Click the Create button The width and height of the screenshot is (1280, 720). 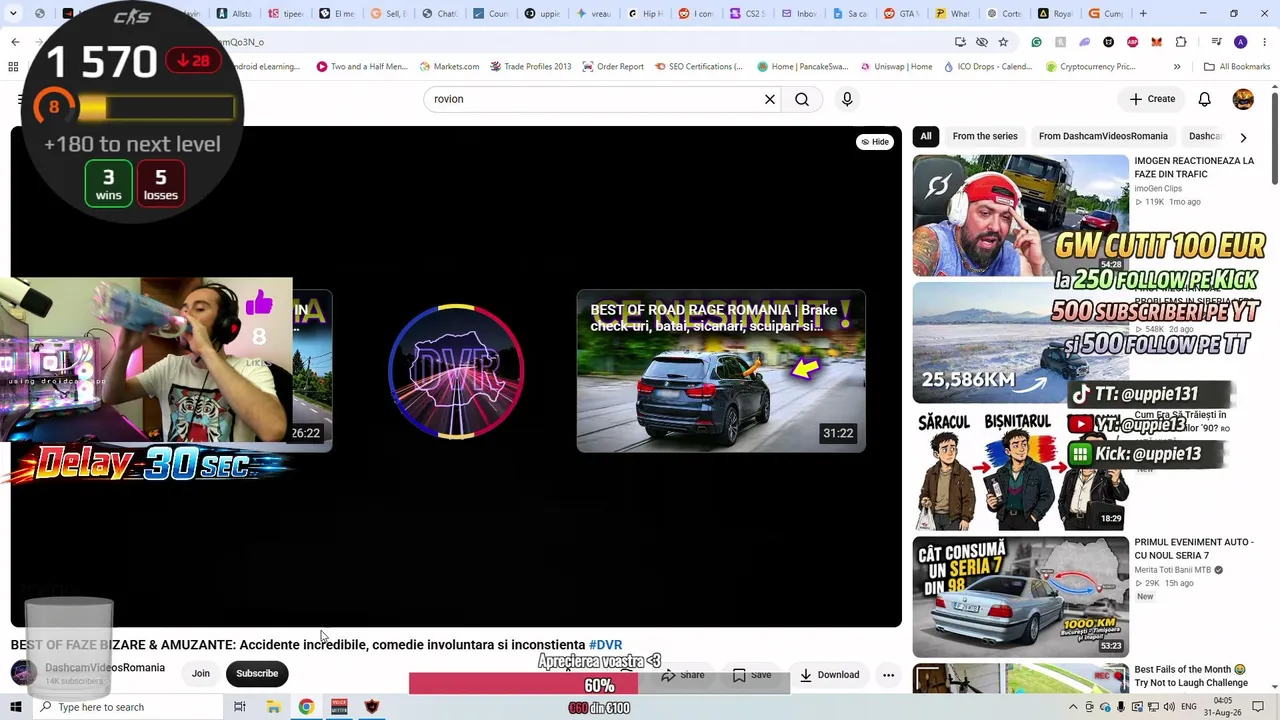(x=1152, y=99)
